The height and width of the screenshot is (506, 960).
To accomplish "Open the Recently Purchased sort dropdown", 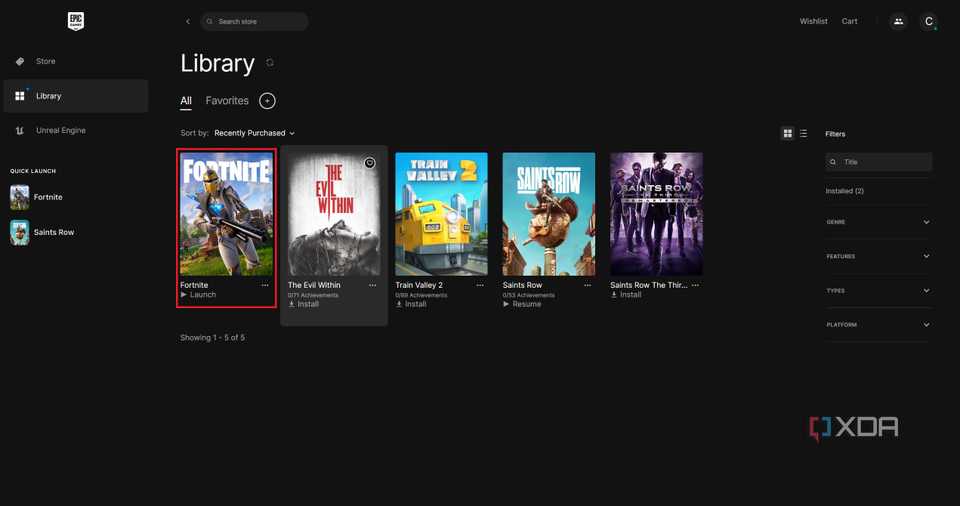I will (254, 133).
